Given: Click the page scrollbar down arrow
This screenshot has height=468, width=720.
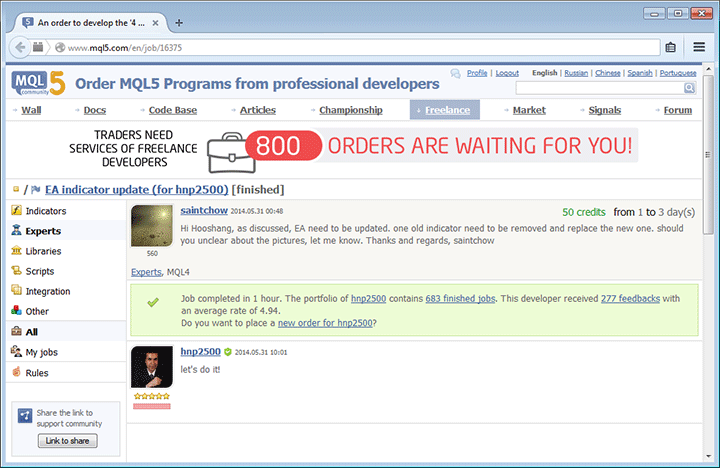Looking at the screenshot, I should [x=708, y=456].
